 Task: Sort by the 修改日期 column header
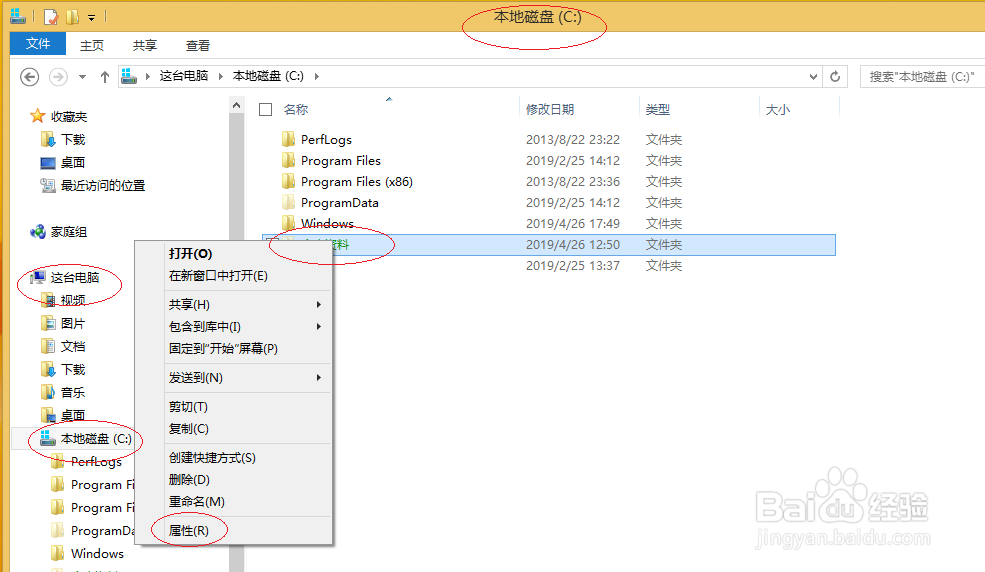[x=550, y=109]
